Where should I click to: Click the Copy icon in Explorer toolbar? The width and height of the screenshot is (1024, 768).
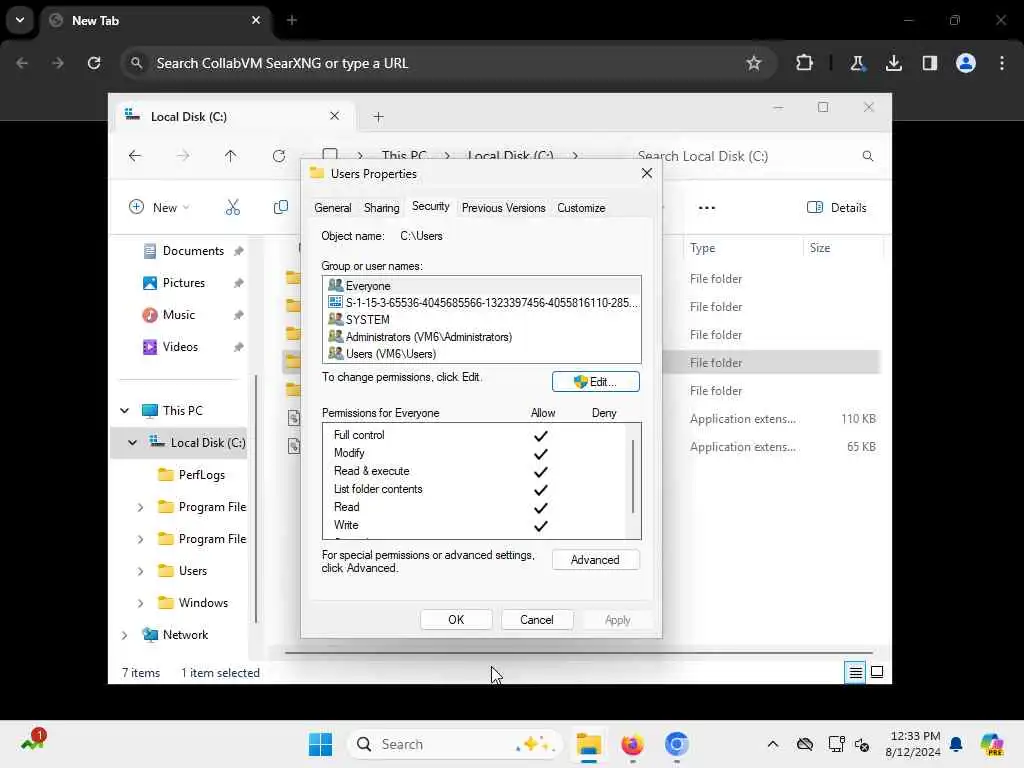[280, 208]
